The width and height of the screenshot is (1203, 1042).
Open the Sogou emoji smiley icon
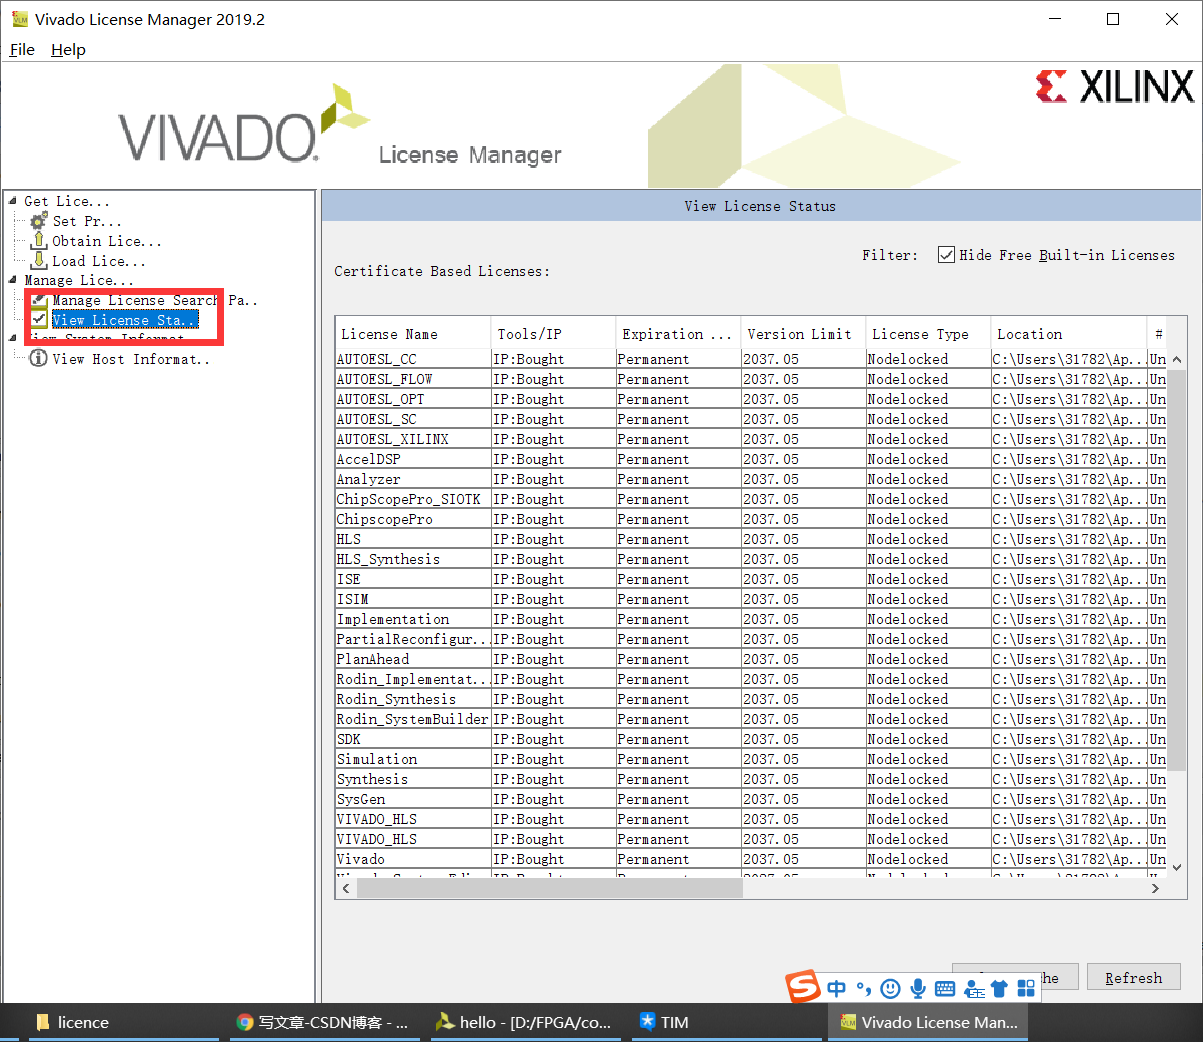[890, 988]
